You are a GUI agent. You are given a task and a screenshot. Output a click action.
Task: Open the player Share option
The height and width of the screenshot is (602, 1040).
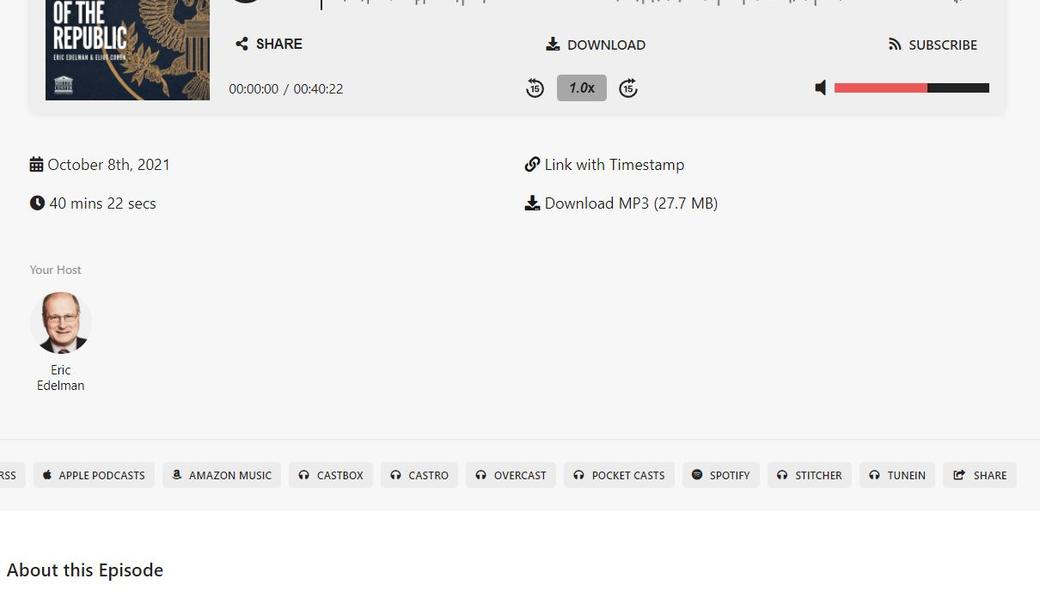(269, 44)
